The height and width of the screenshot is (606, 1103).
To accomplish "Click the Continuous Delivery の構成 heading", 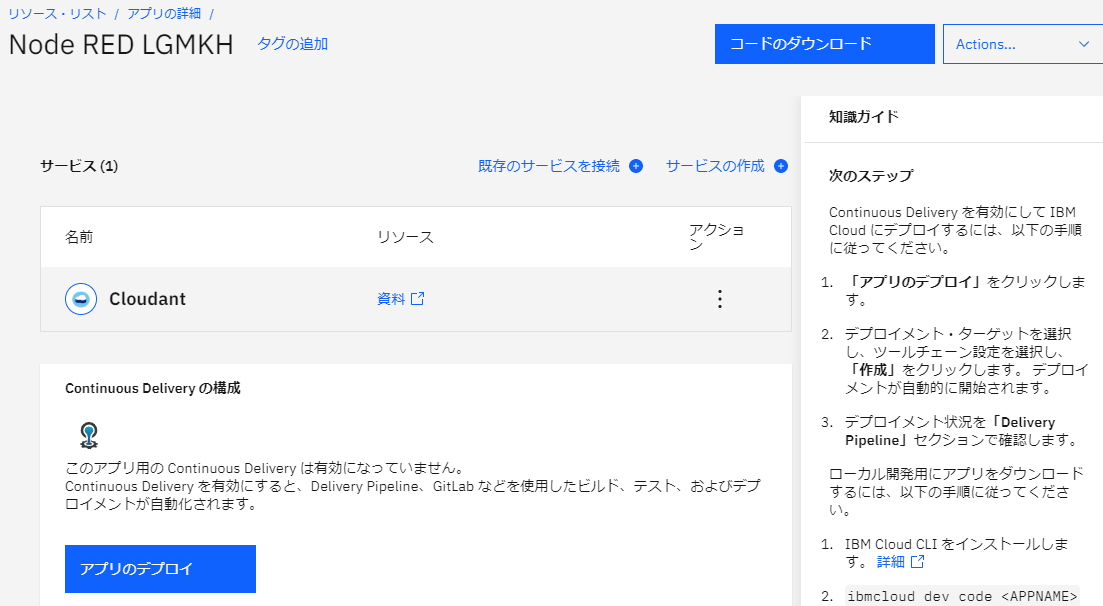I will (153, 389).
